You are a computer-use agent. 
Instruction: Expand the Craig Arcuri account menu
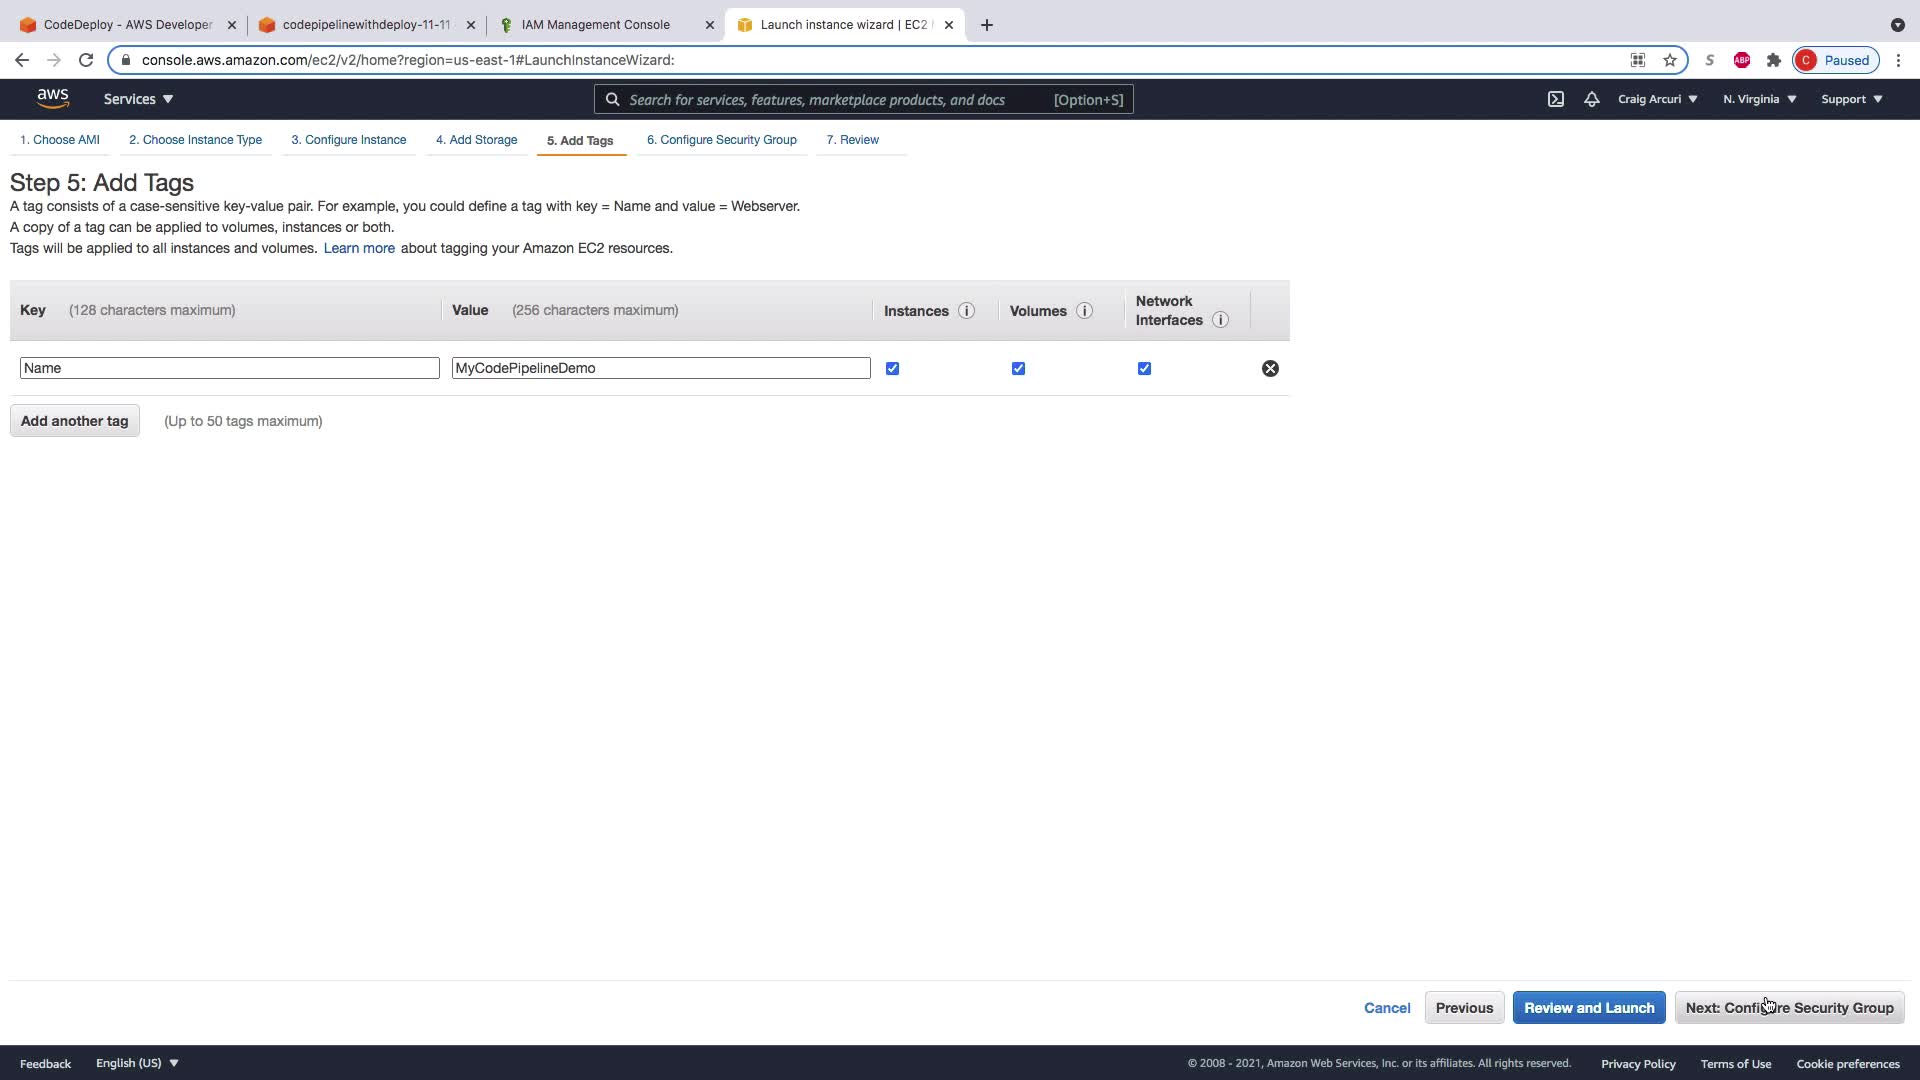click(x=1657, y=99)
